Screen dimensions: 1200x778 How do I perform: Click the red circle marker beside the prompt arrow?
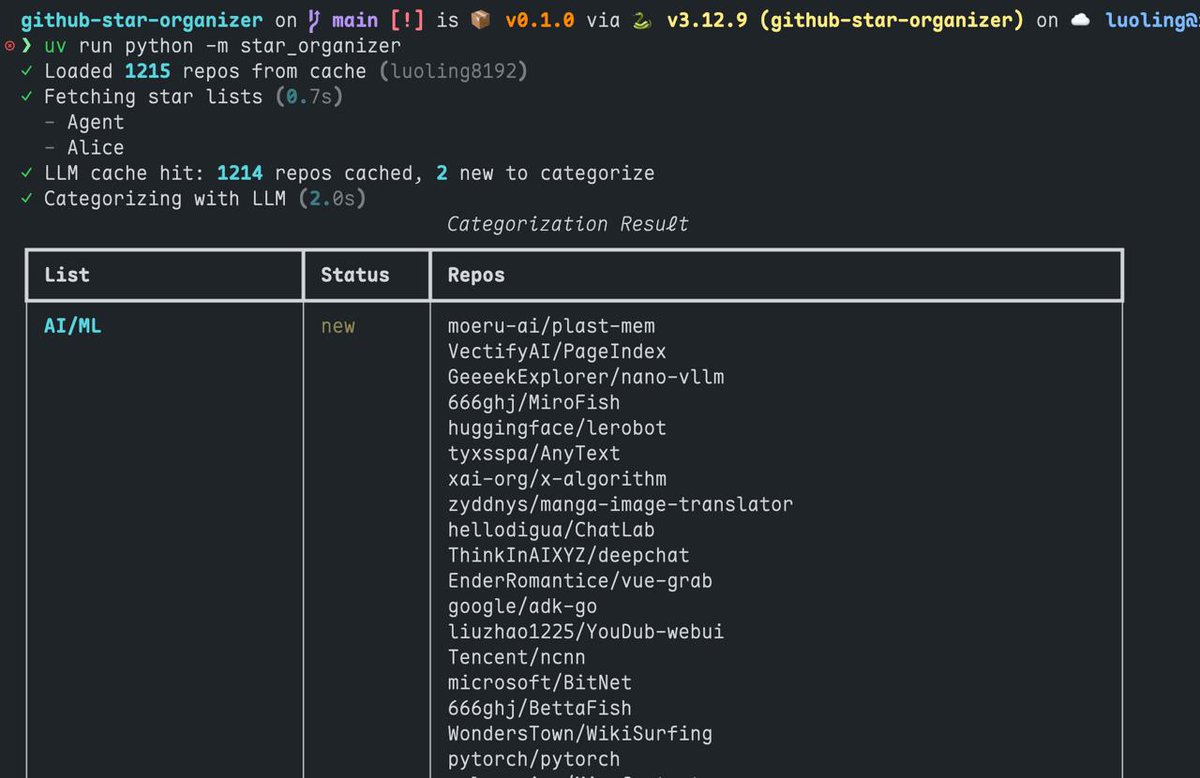(x=9, y=46)
